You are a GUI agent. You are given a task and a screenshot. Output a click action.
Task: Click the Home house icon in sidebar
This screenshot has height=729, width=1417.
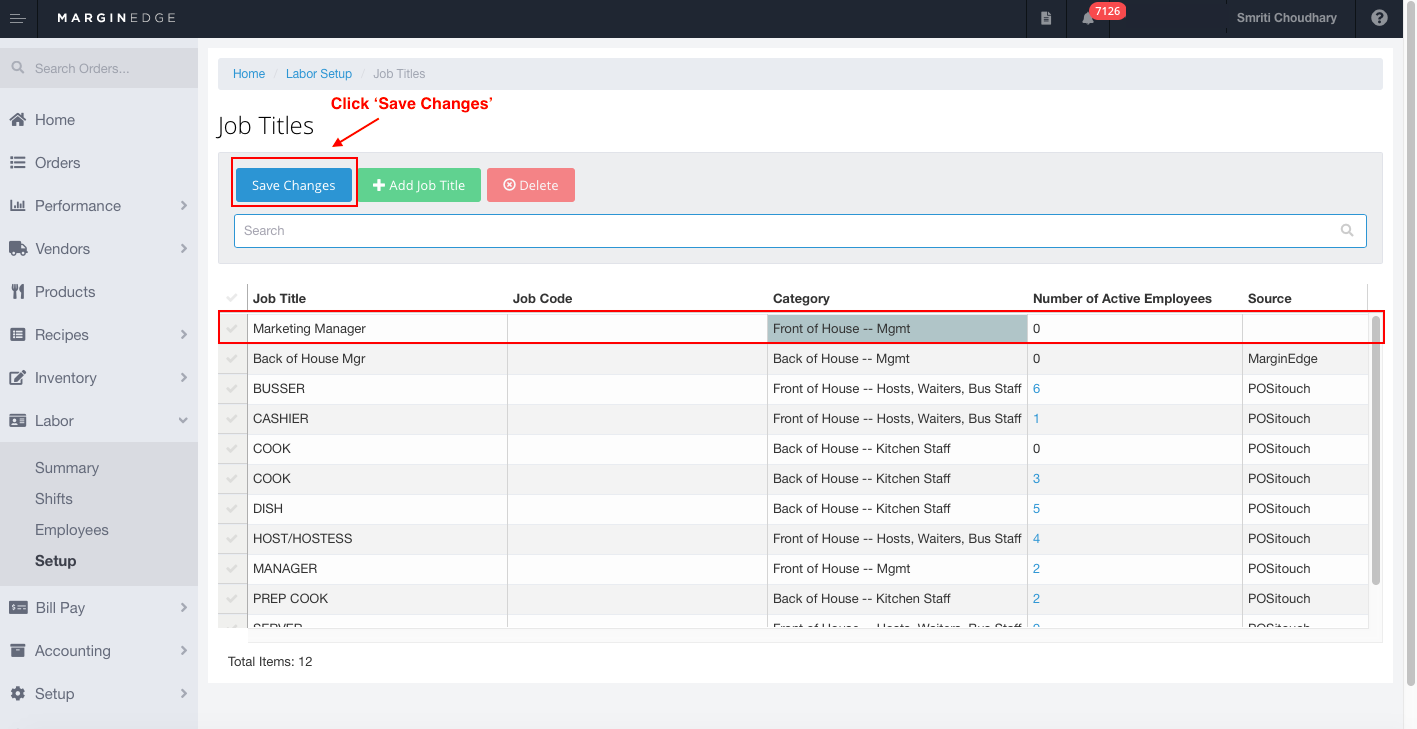tap(17, 120)
